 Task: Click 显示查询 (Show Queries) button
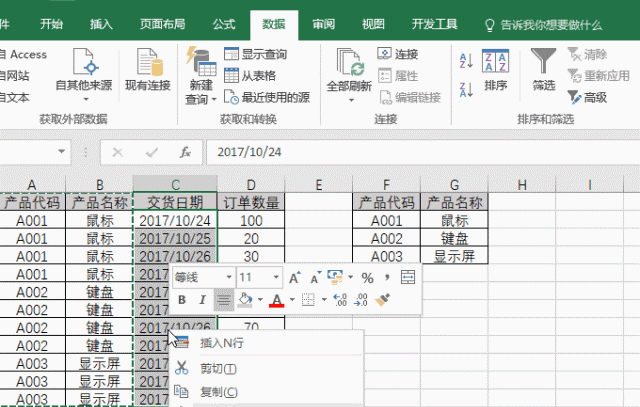click(256, 54)
